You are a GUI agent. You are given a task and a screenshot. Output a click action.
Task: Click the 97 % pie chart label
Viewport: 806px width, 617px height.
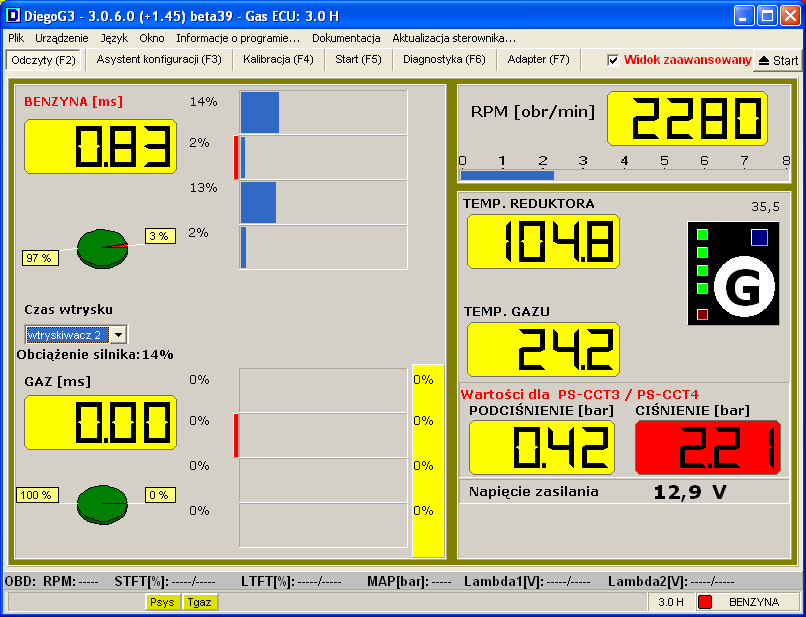coord(40,258)
